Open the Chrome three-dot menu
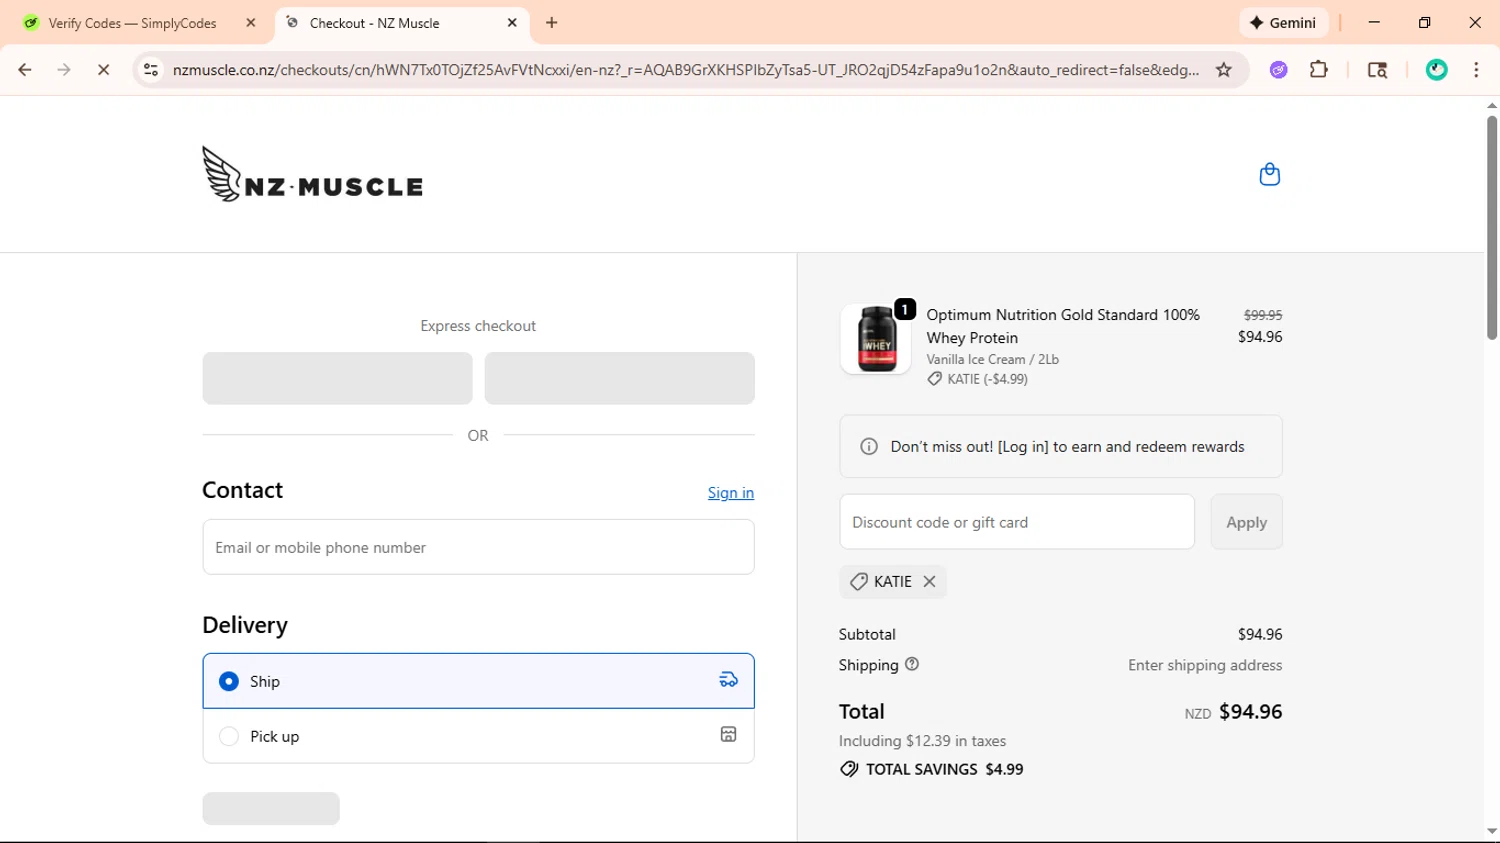Viewport: 1500px width, 843px height. click(x=1476, y=69)
